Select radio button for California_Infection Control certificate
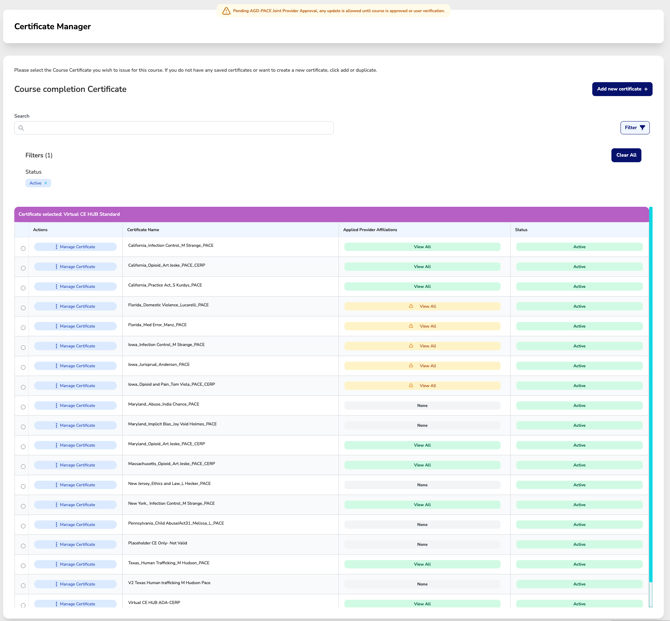 [x=23, y=248]
